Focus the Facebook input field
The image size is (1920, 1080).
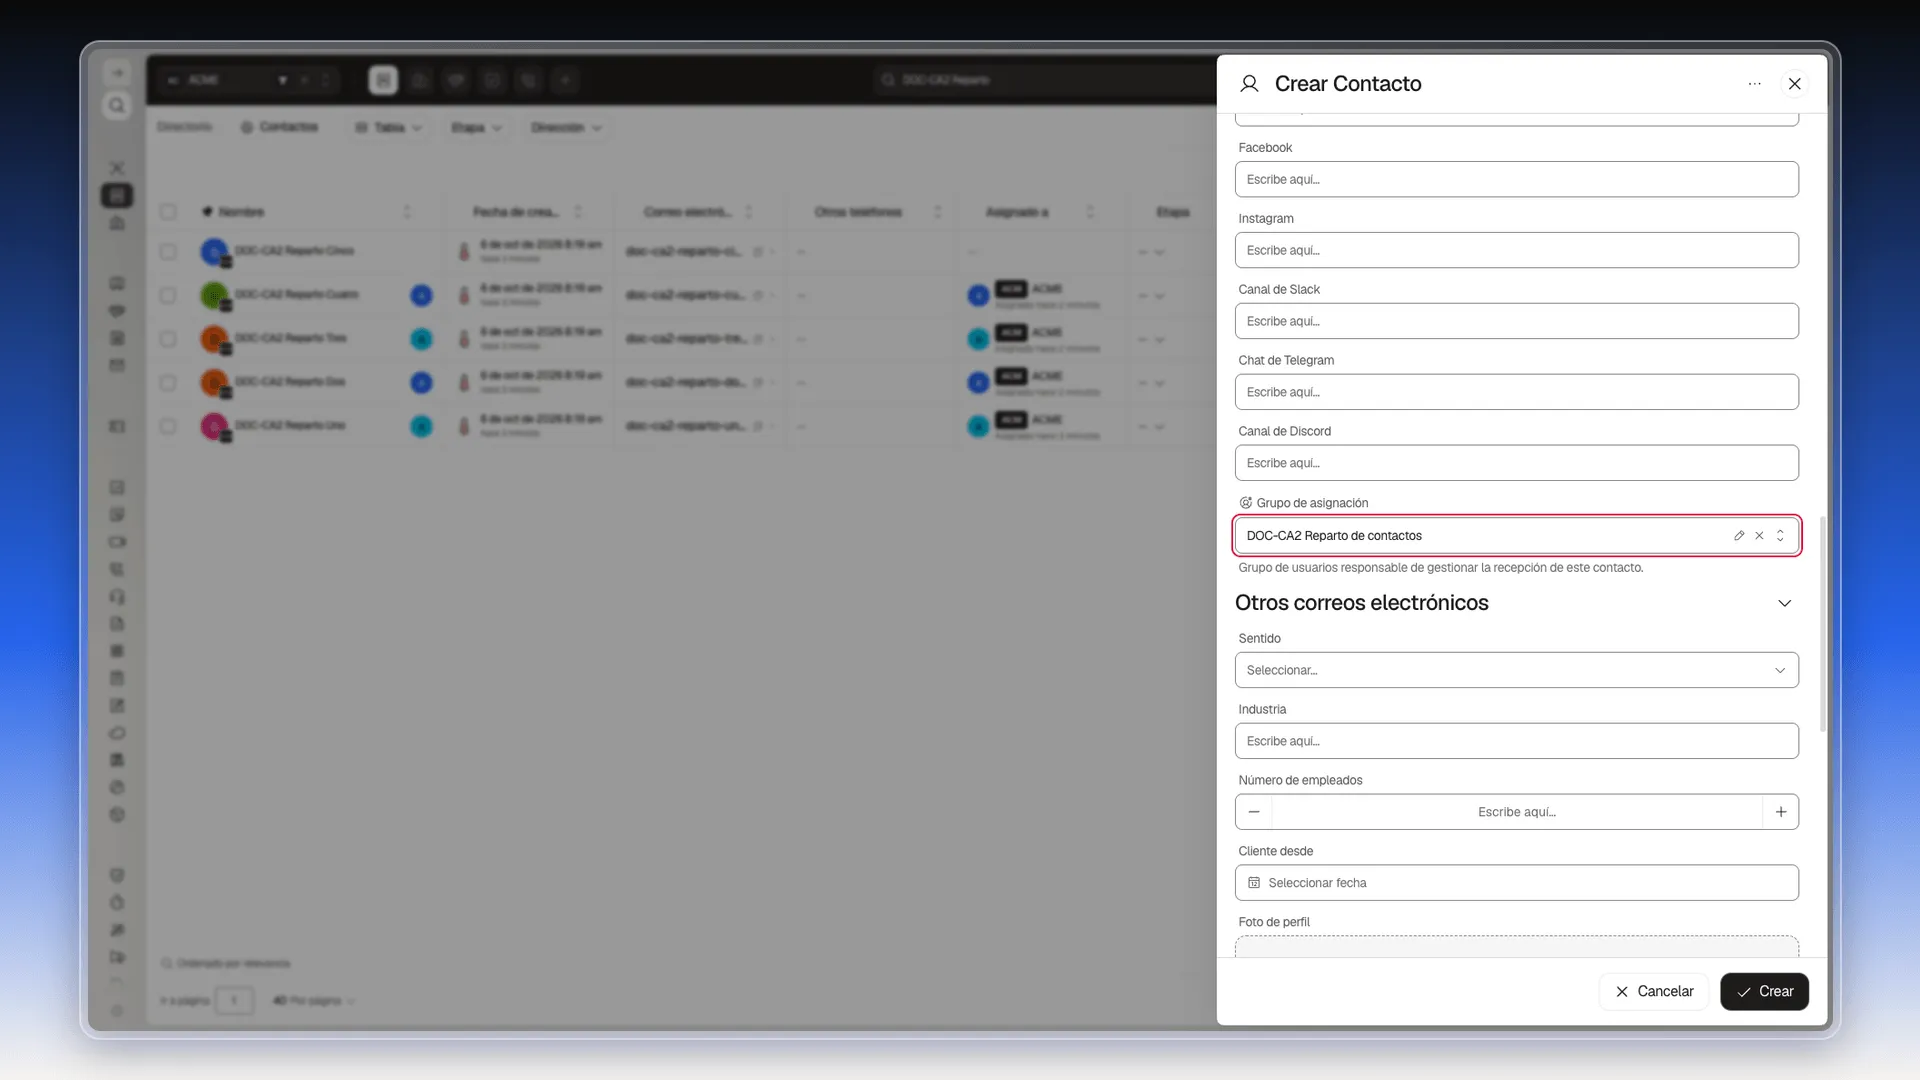pos(1516,179)
